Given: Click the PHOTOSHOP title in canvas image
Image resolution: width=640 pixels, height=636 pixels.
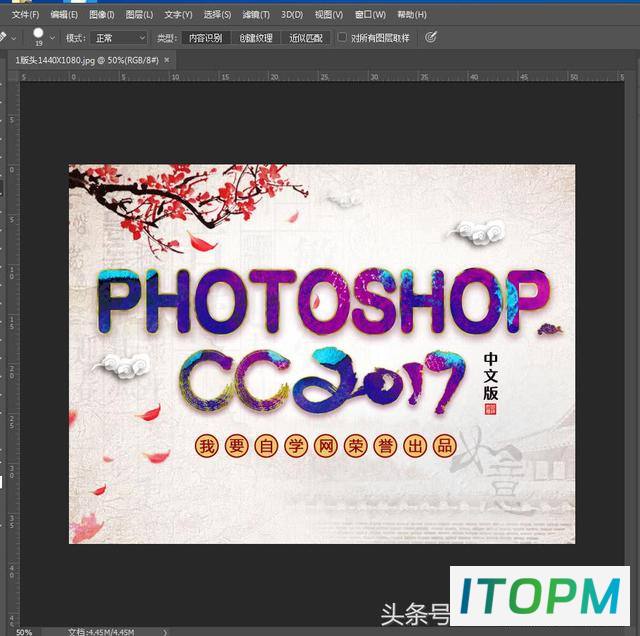Looking at the screenshot, I should [x=324, y=301].
